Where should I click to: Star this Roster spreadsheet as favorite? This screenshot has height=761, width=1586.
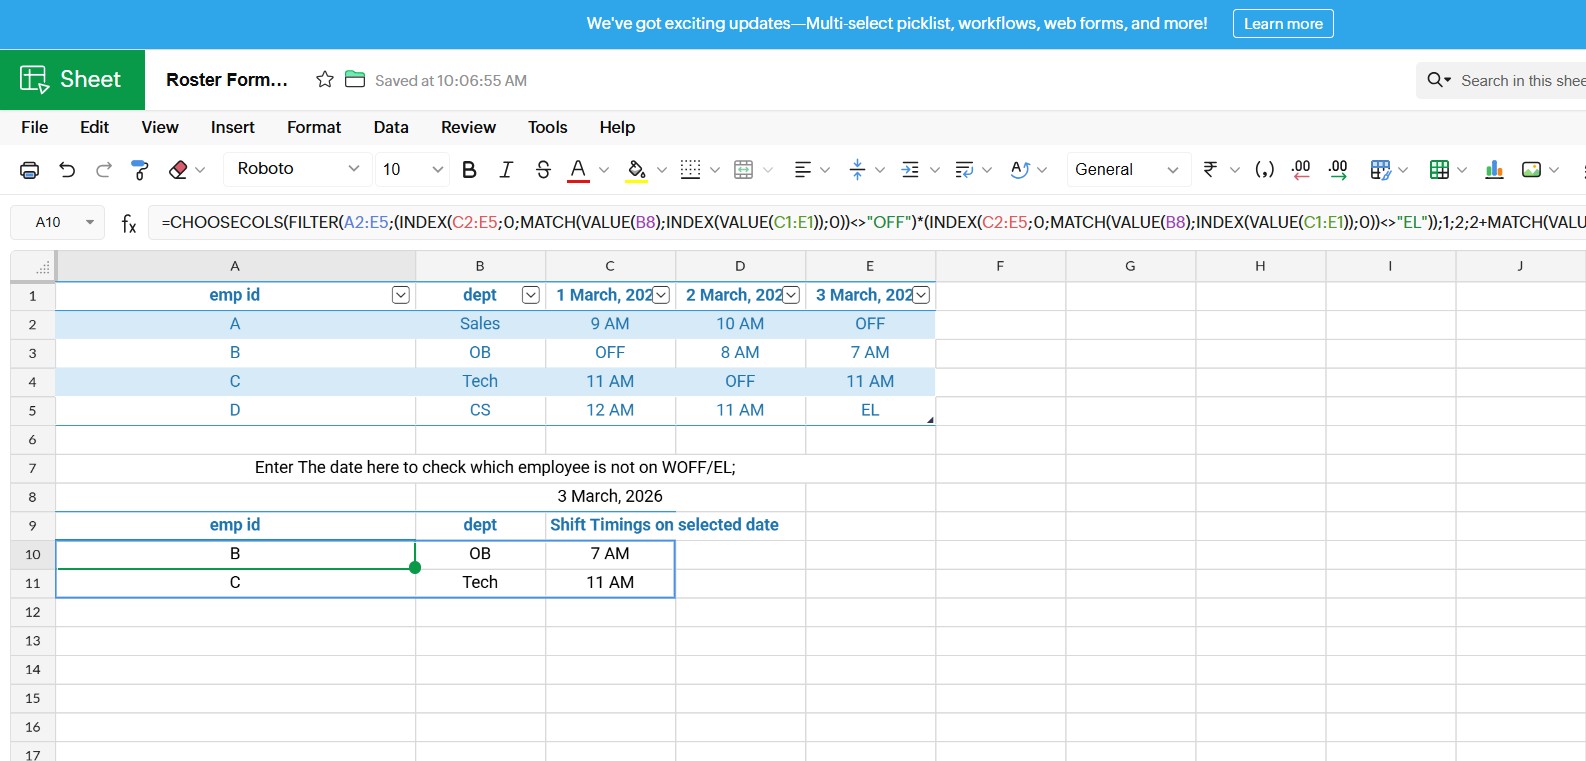click(x=325, y=80)
